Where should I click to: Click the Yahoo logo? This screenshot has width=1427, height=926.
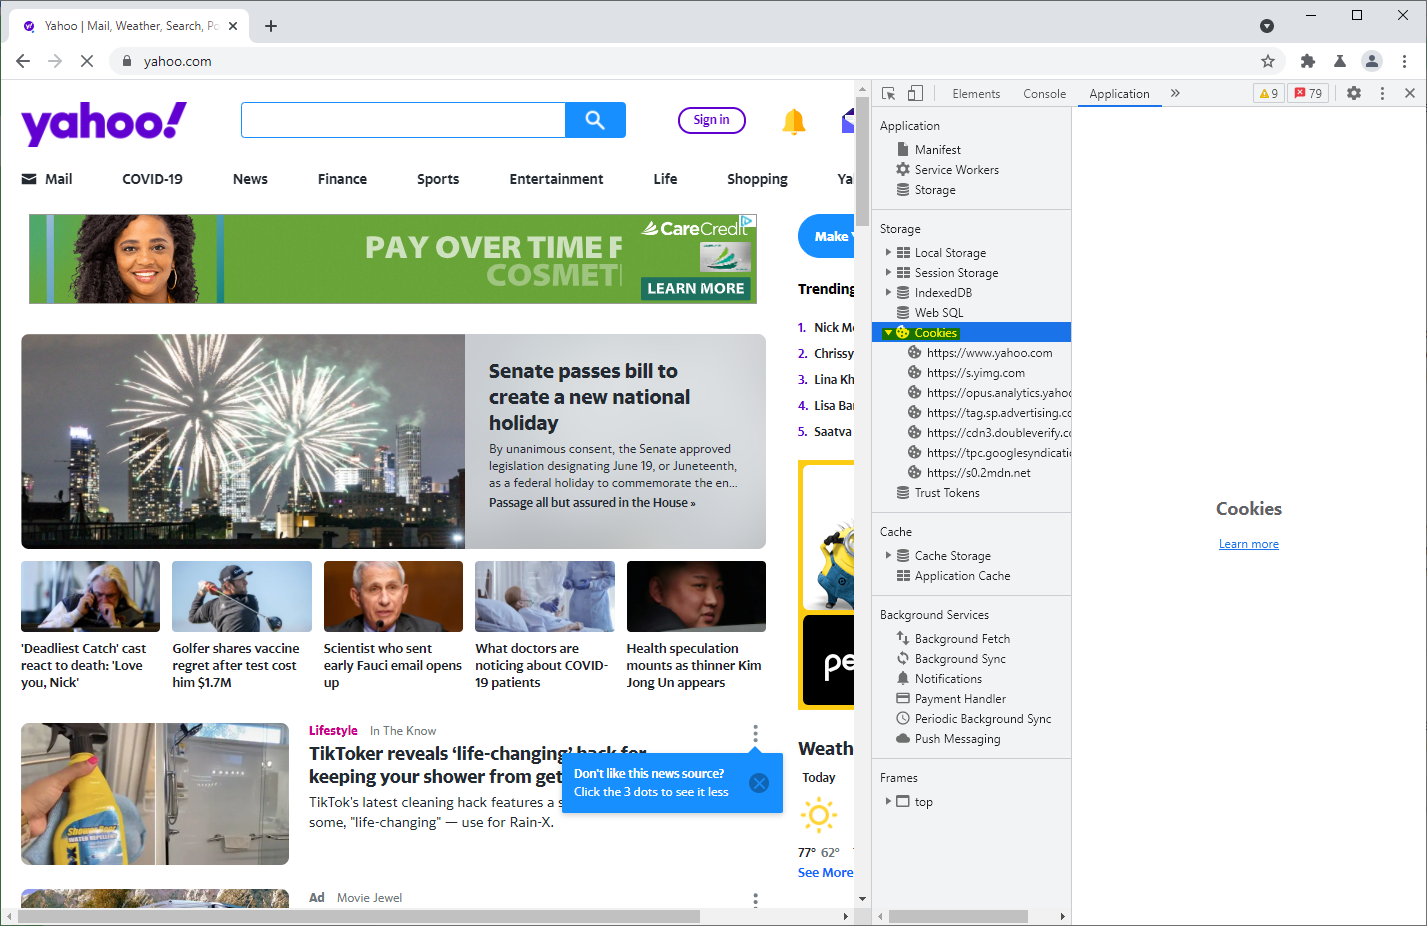coord(104,123)
